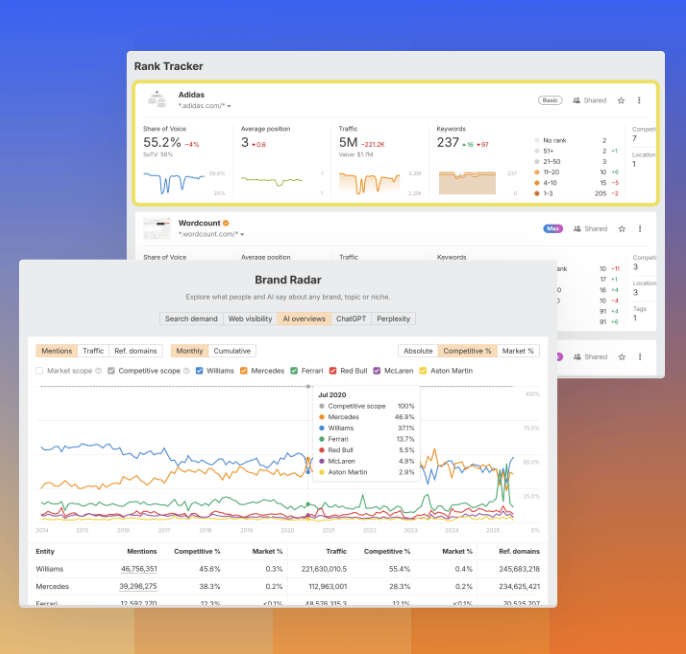
Task: Expand the *.adidas.com/* URL dropdown
Action: pos(229,106)
